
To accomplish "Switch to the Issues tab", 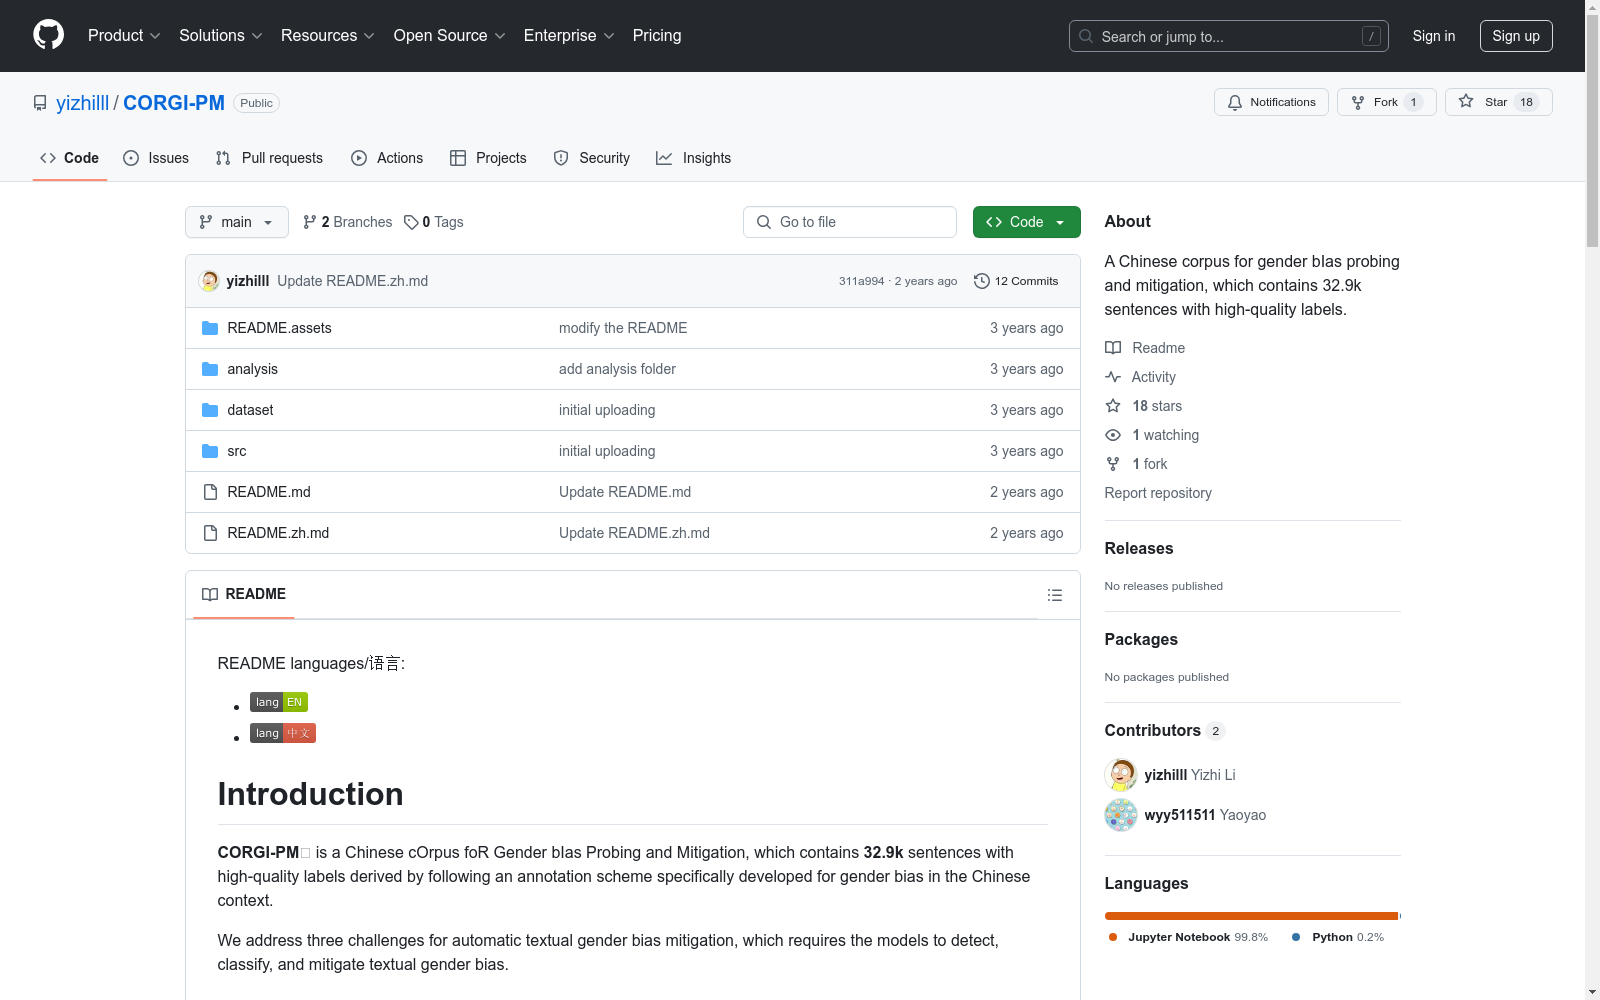I will click(156, 158).
